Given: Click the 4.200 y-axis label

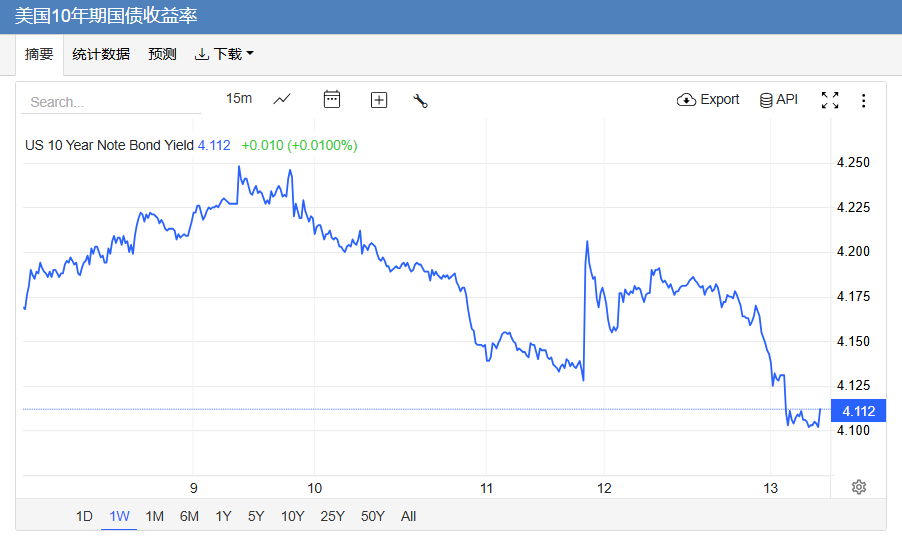Looking at the screenshot, I should [853, 251].
